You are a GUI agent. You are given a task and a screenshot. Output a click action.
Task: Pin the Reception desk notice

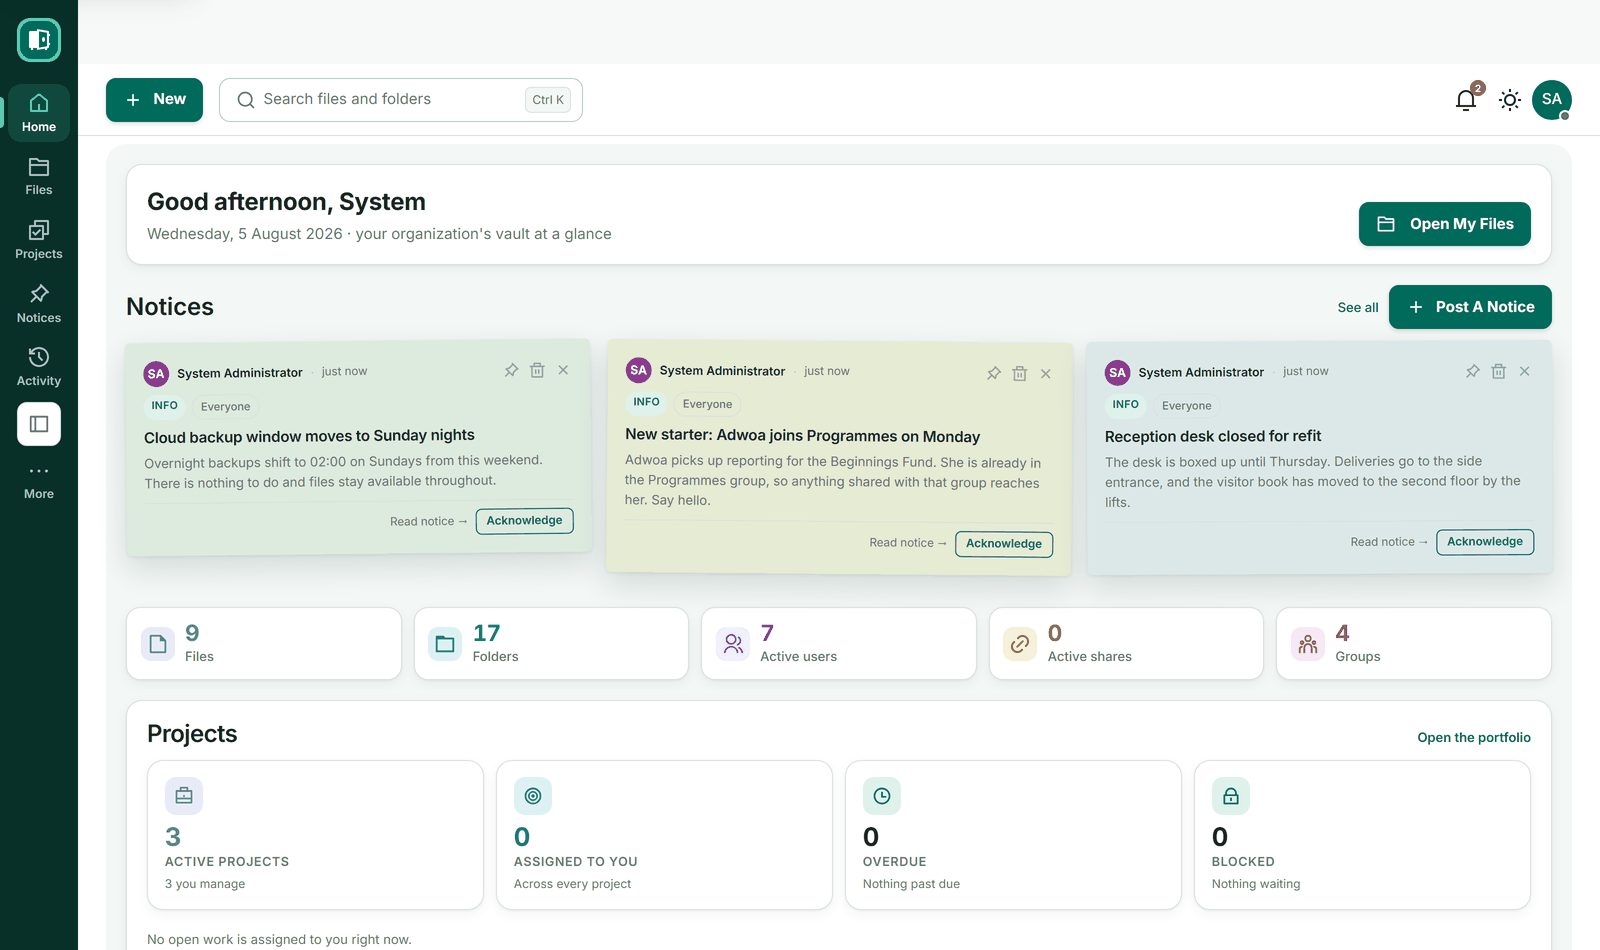tap(1473, 371)
